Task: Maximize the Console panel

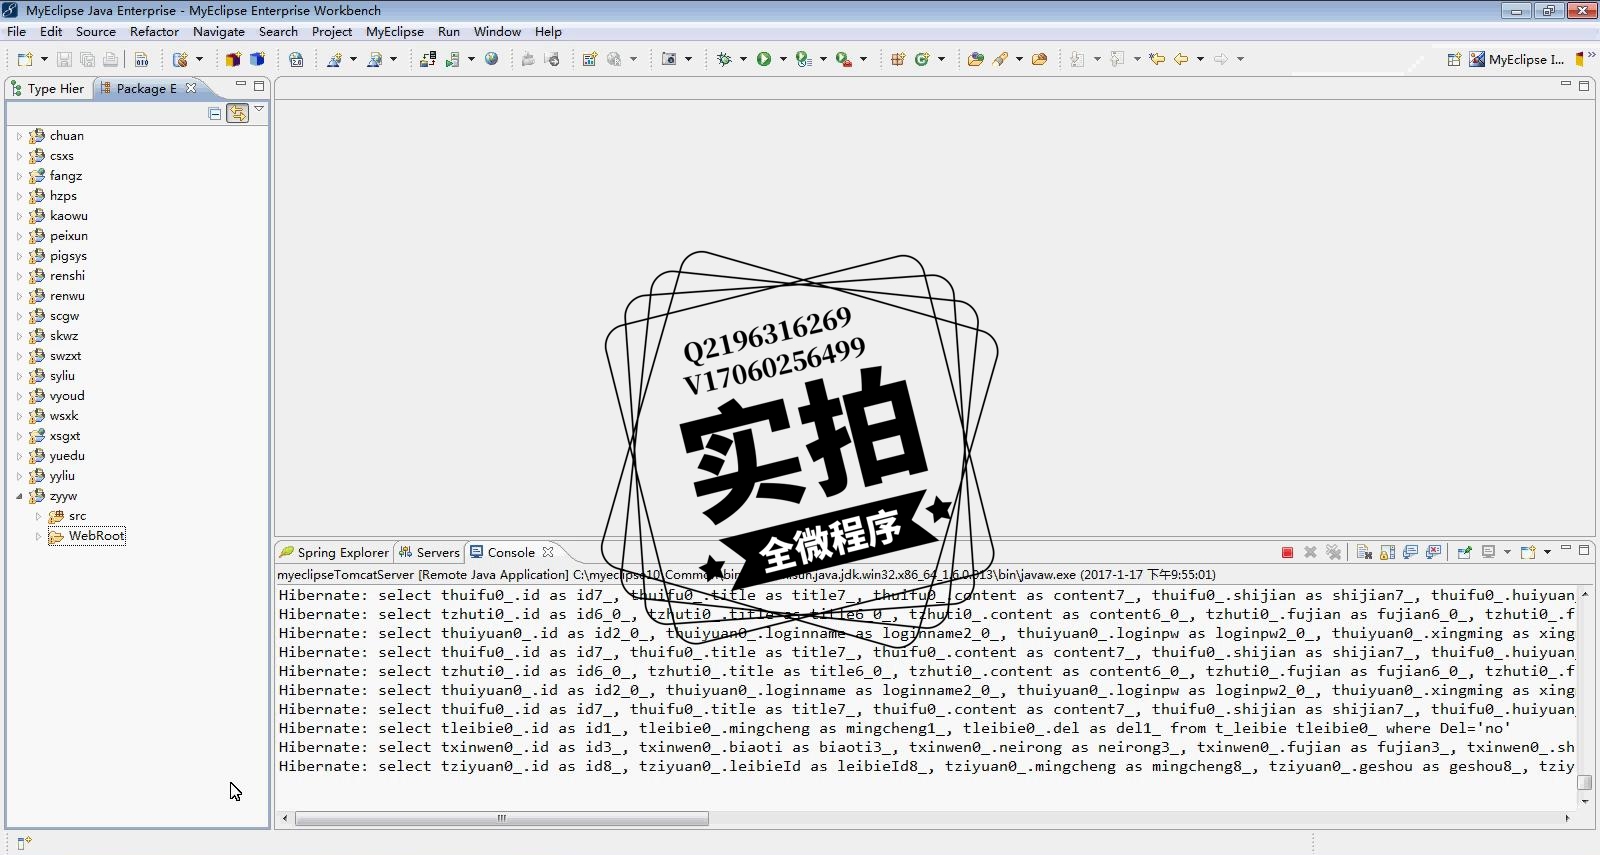Action: pos(1584,550)
